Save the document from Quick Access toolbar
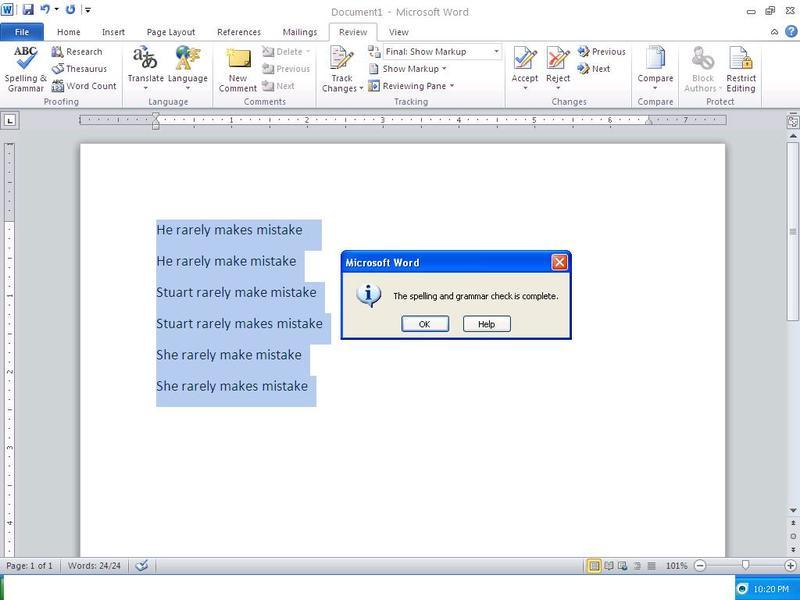The image size is (800, 600). point(28,10)
